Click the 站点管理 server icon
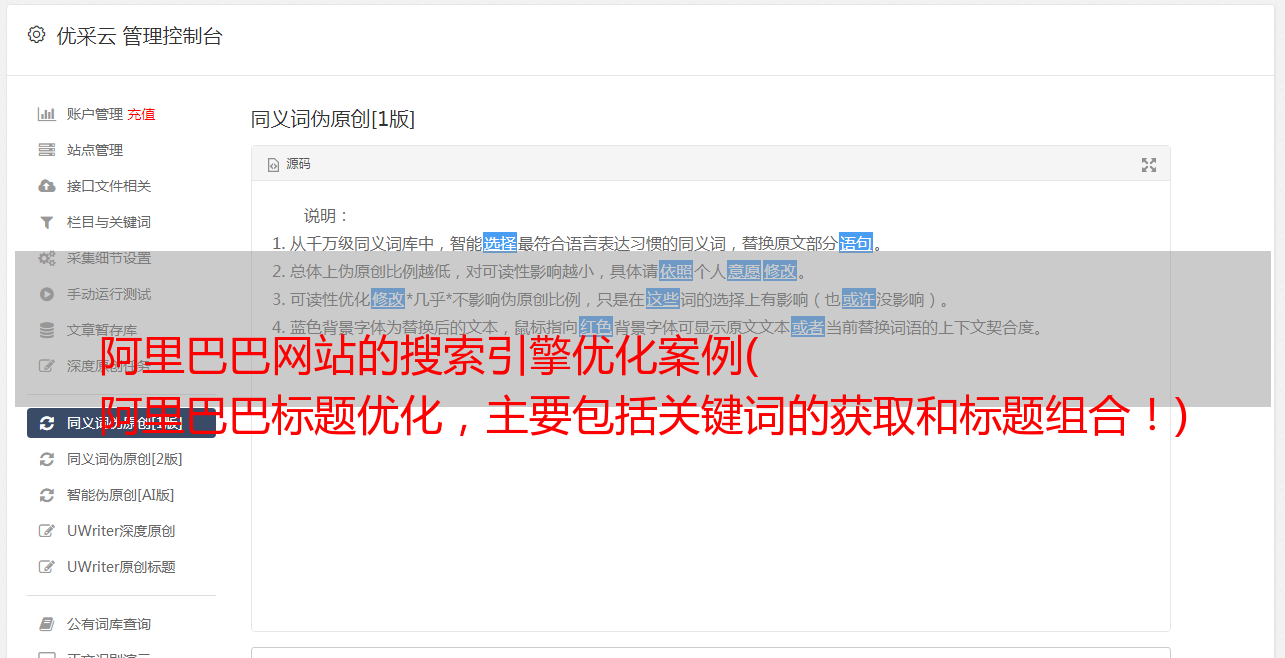 coord(46,150)
